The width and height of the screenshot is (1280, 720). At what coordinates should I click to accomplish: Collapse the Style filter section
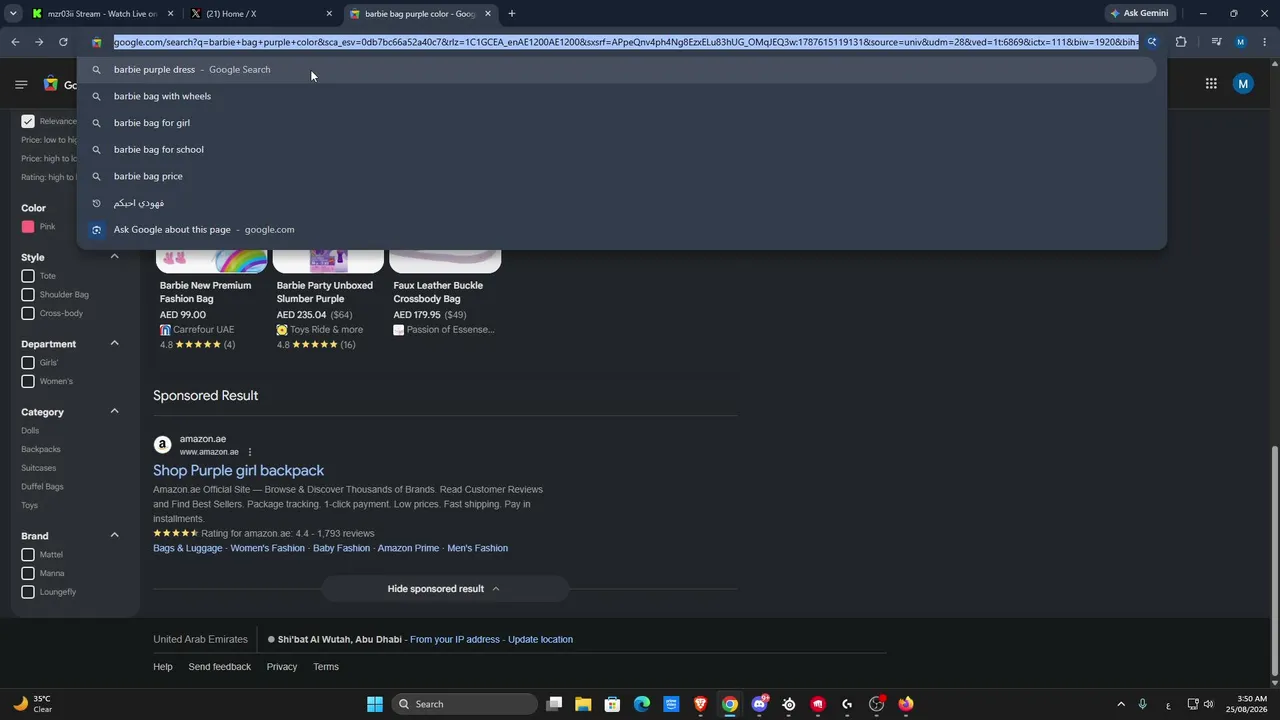(x=114, y=257)
